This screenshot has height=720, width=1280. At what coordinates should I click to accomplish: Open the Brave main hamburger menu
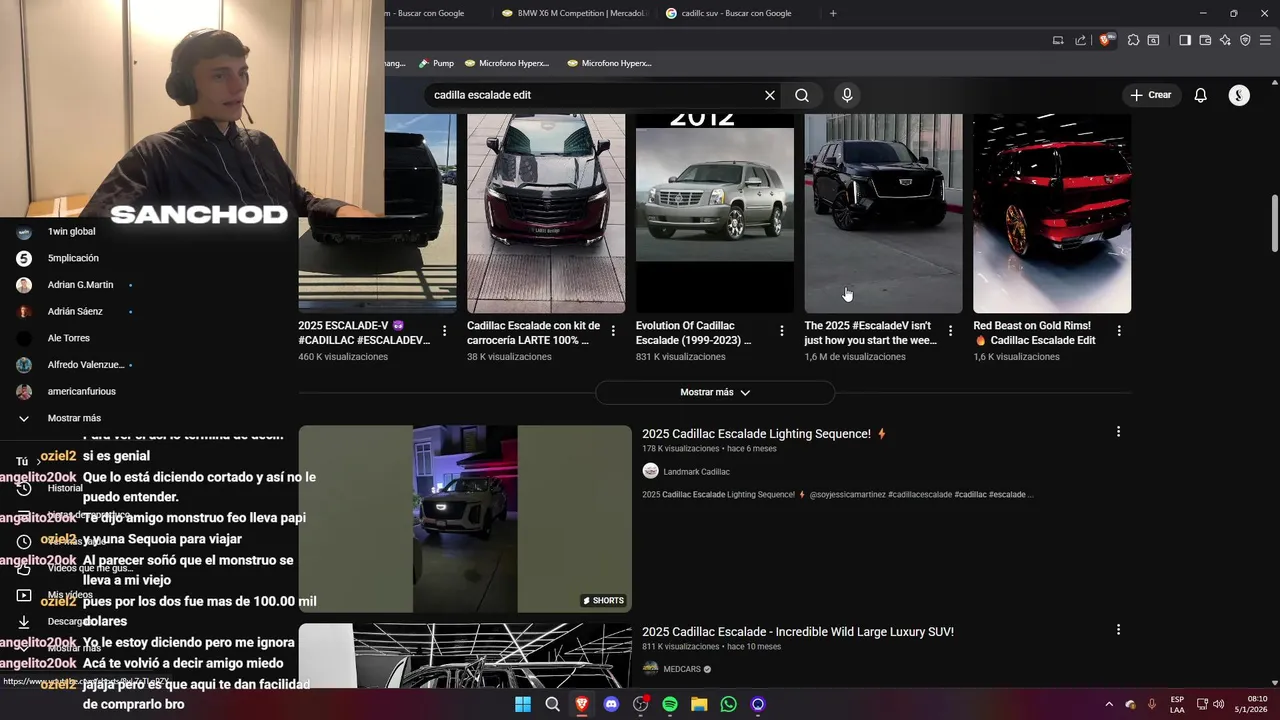pos(1265,40)
